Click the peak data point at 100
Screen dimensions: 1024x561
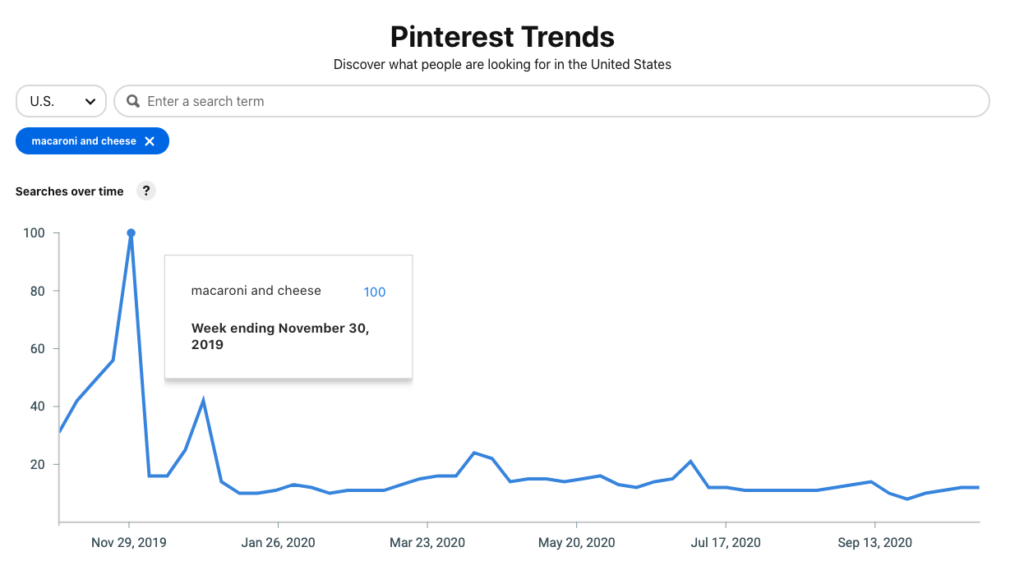(x=131, y=233)
